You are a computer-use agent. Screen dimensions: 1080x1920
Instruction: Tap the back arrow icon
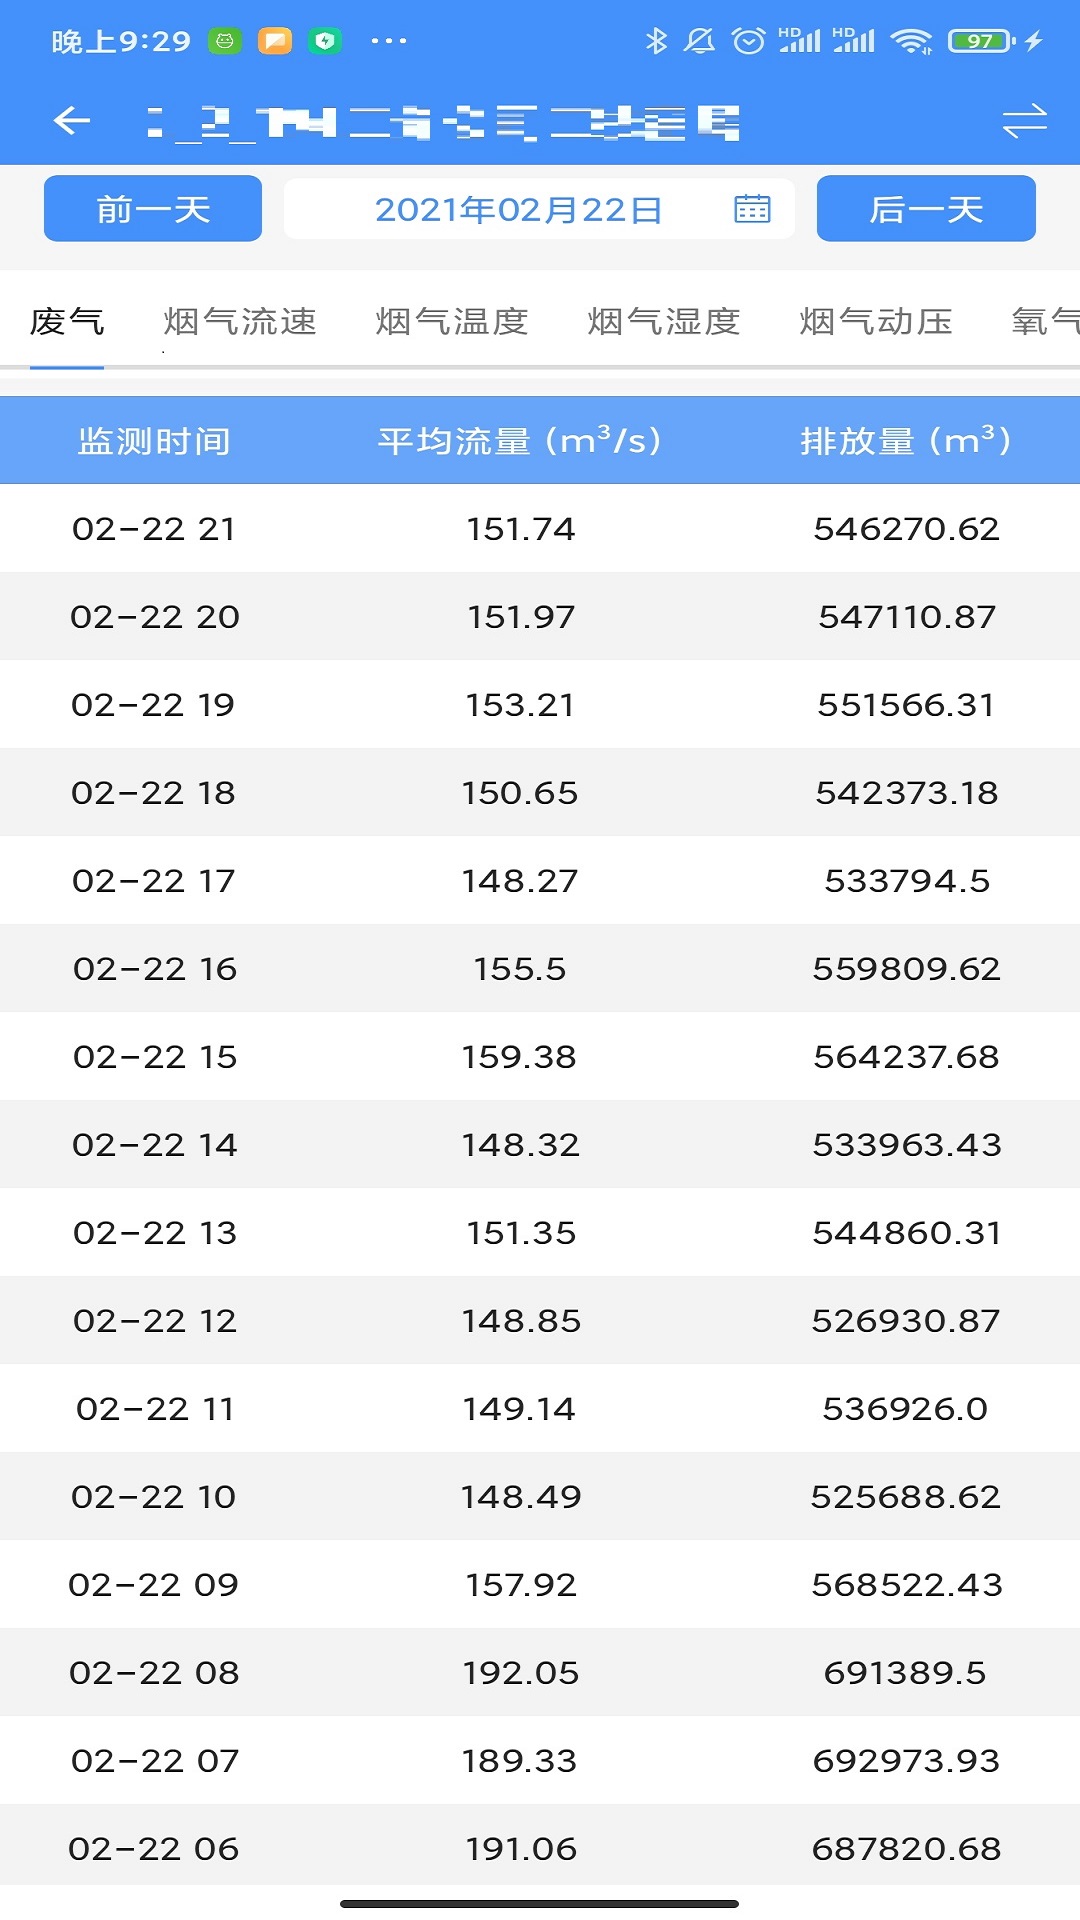72,122
